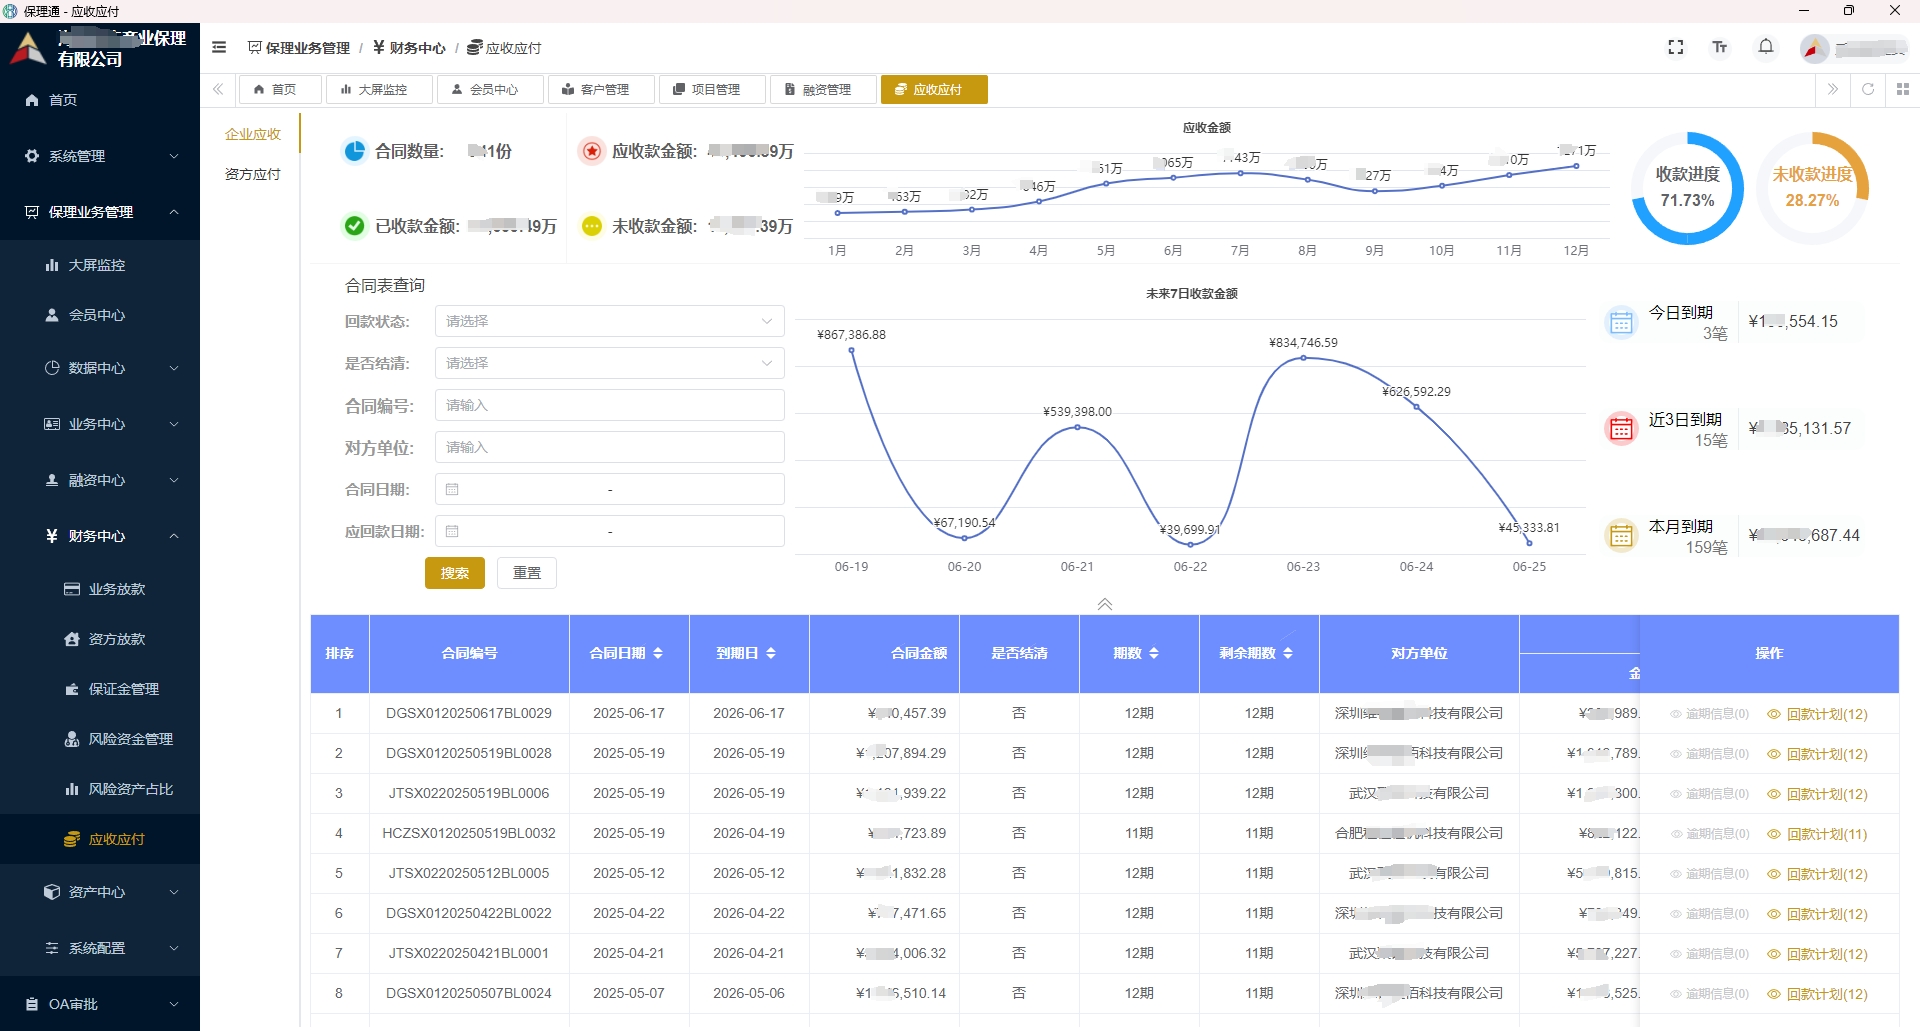Image resolution: width=1920 pixels, height=1031 pixels.
Task: Click the 合同编号 input field
Action: (609, 405)
